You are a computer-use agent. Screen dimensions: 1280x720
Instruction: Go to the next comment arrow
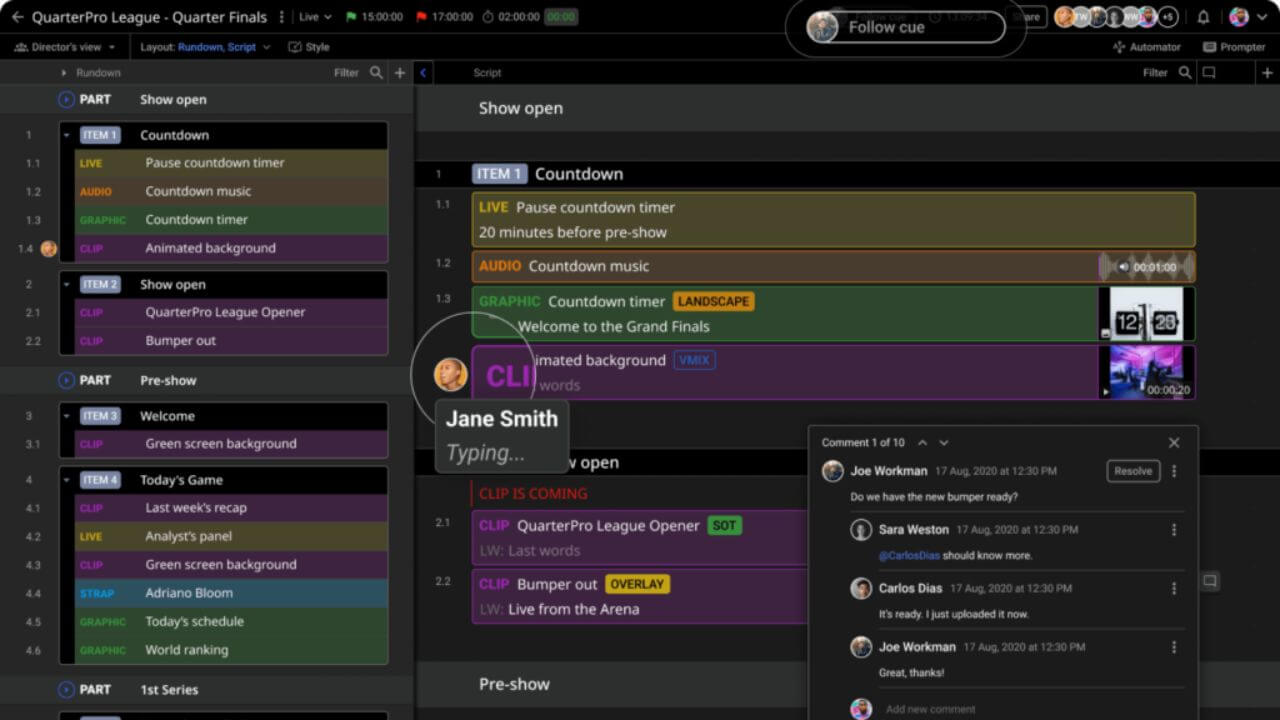pyautogui.click(x=943, y=443)
